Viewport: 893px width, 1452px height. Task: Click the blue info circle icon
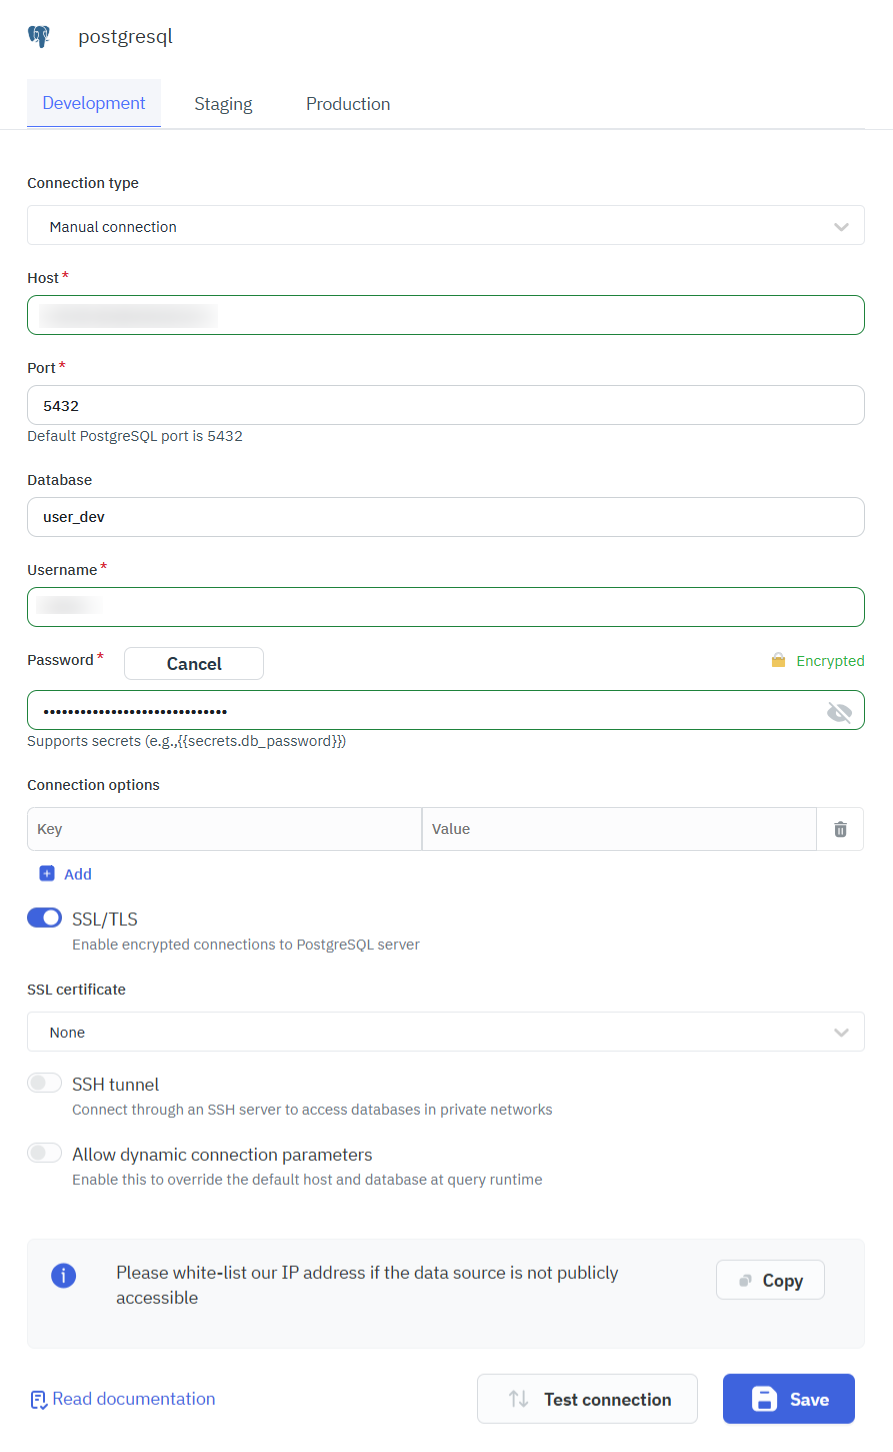63,1275
